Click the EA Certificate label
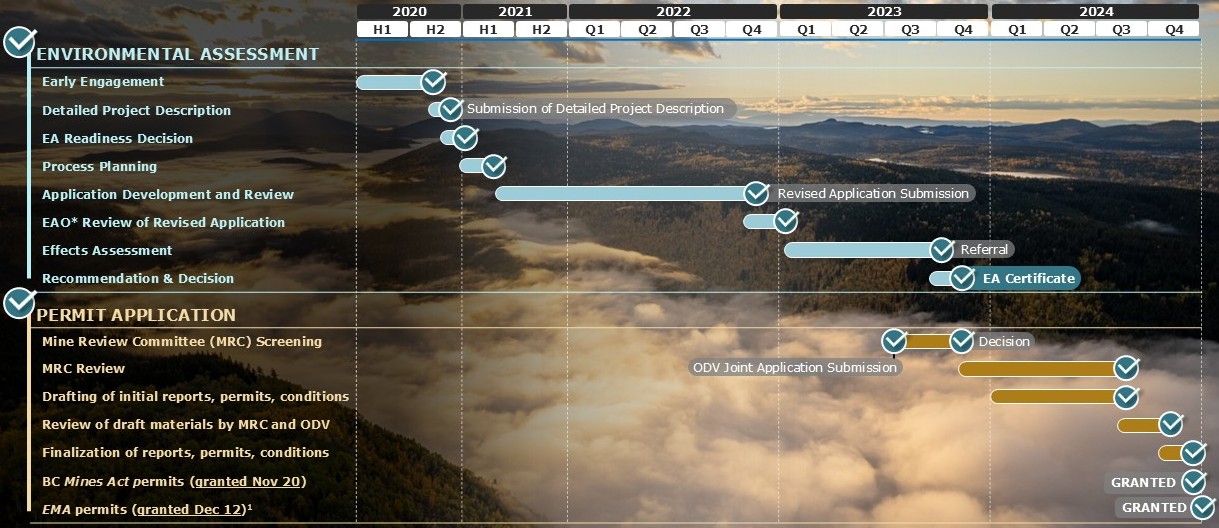 pos(1028,278)
